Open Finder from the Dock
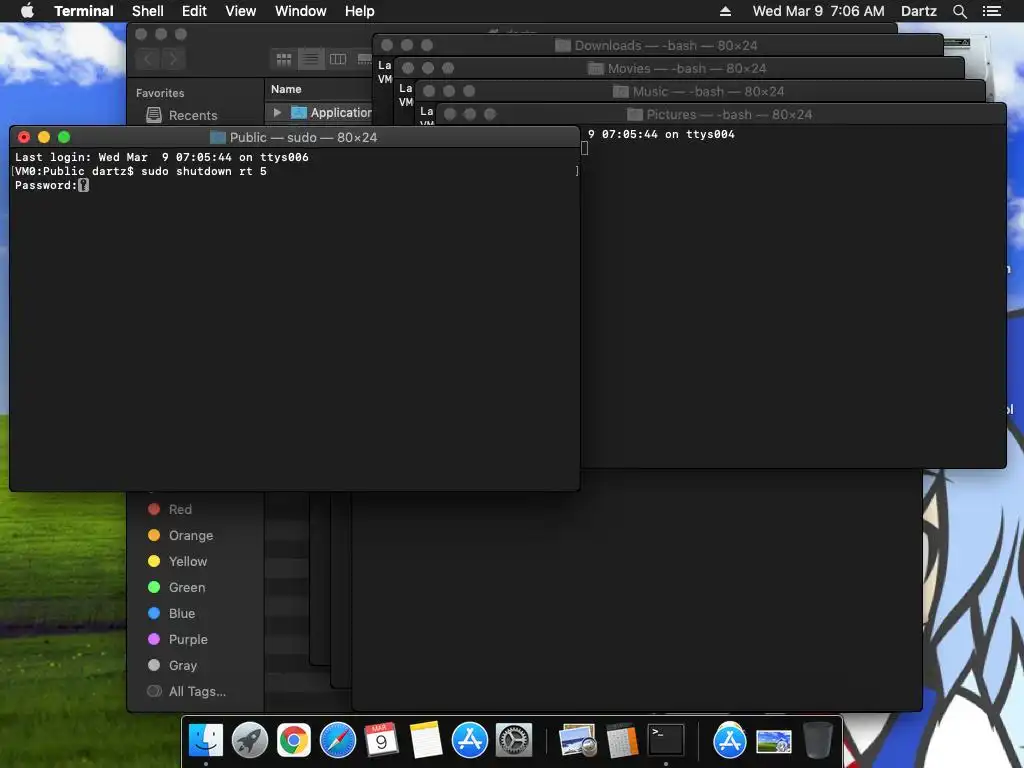The width and height of the screenshot is (1024, 768). 206,741
